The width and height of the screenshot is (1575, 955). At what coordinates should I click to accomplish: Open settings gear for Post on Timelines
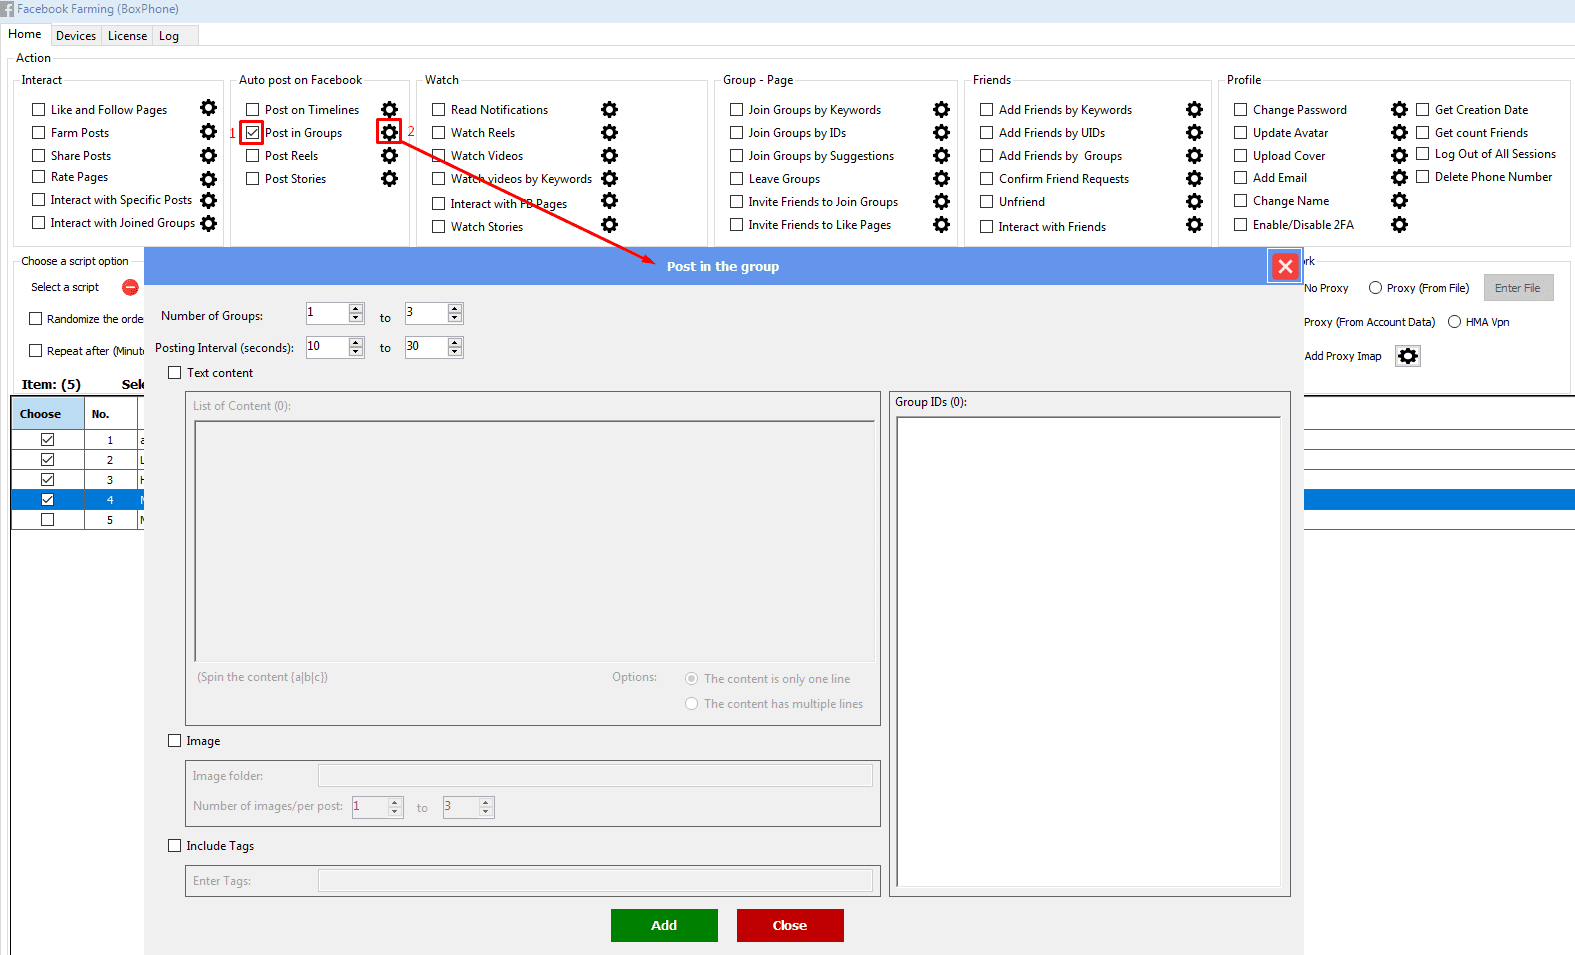click(x=389, y=109)
